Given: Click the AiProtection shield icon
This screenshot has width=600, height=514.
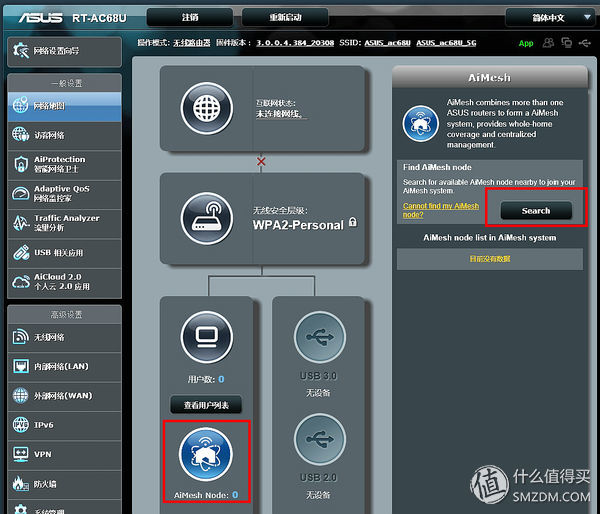Looking at the screenshot, I should pyautogui.click(x=21, y=165).
